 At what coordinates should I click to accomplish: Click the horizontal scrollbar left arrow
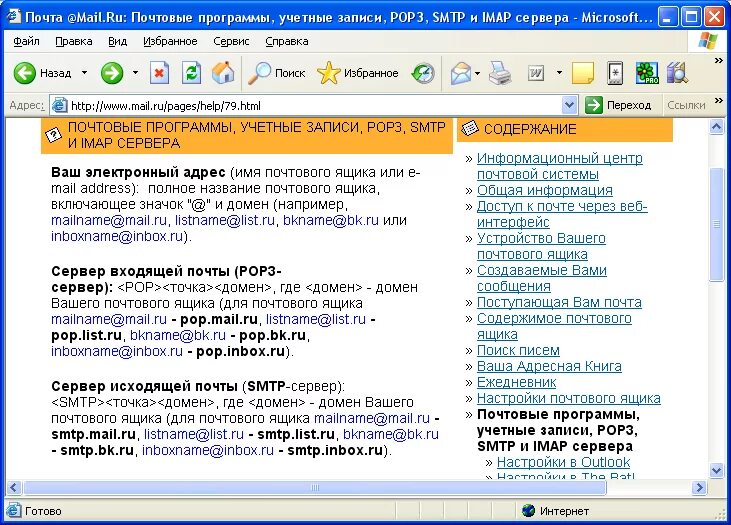(x=14, y=488)
